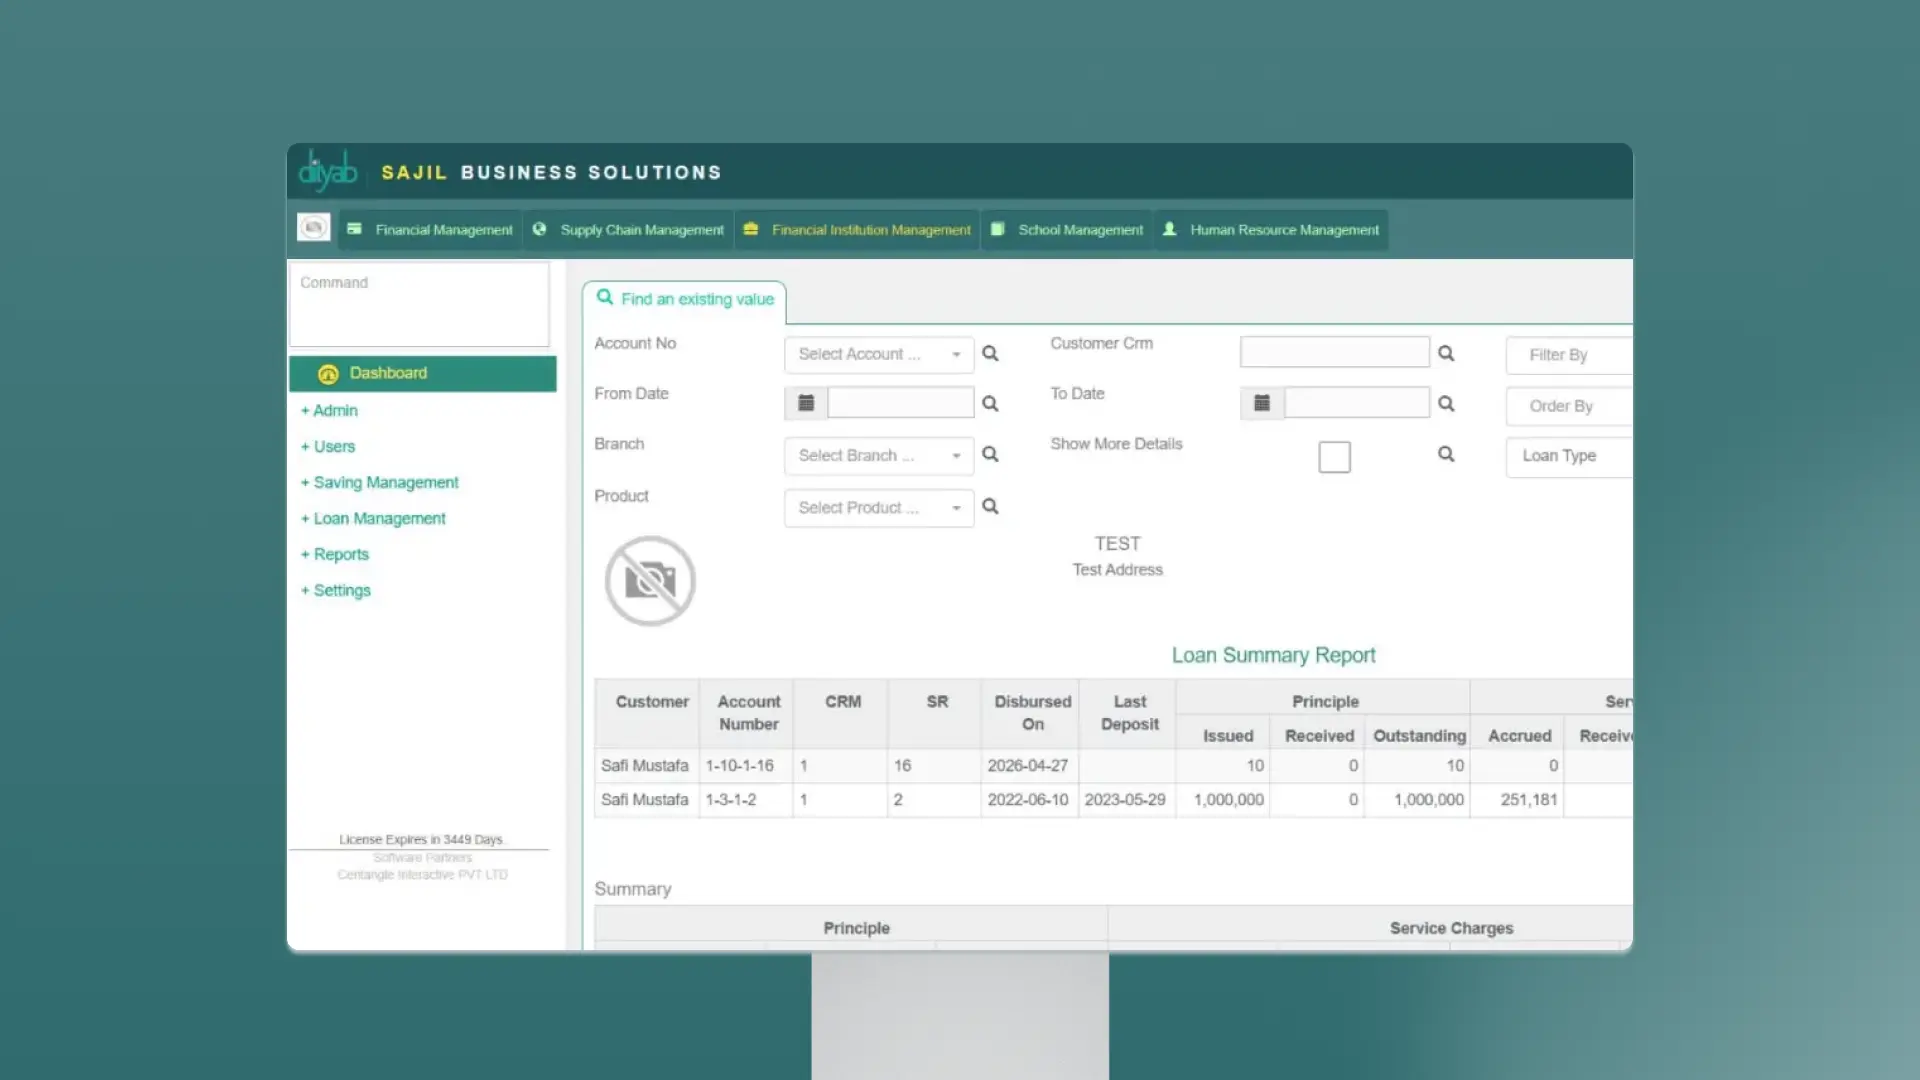This screenshot has height=1080, width=1920.
Task: Open the Supply Chain Management menu
Action: pyautogui.click(x=628, y=229)
